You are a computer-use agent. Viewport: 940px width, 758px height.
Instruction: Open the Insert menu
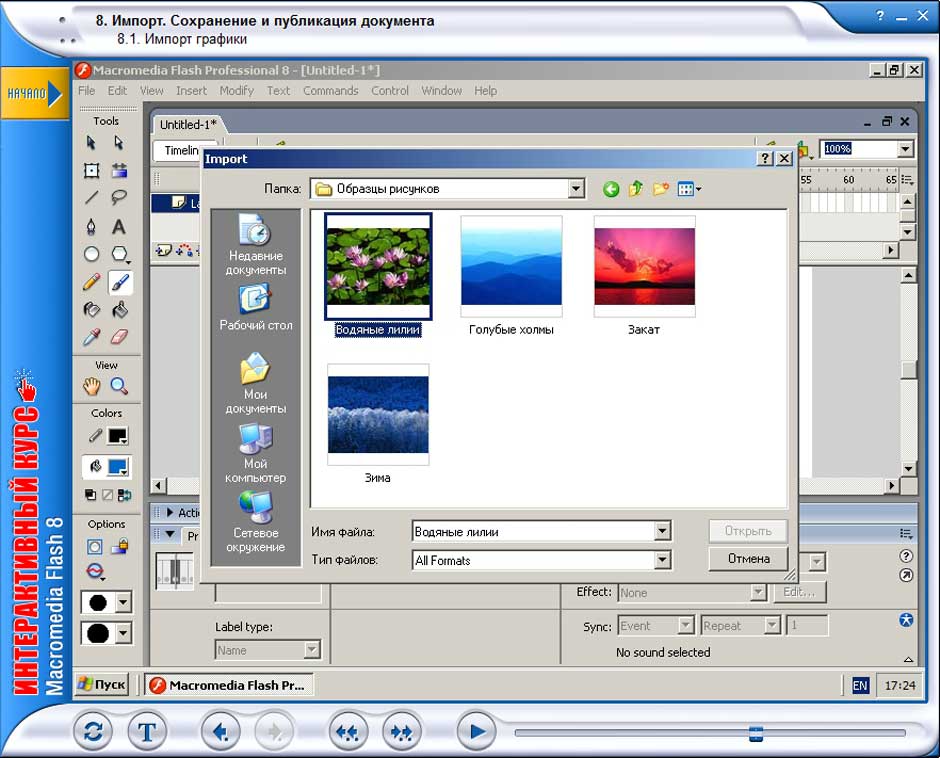(191, 91)
